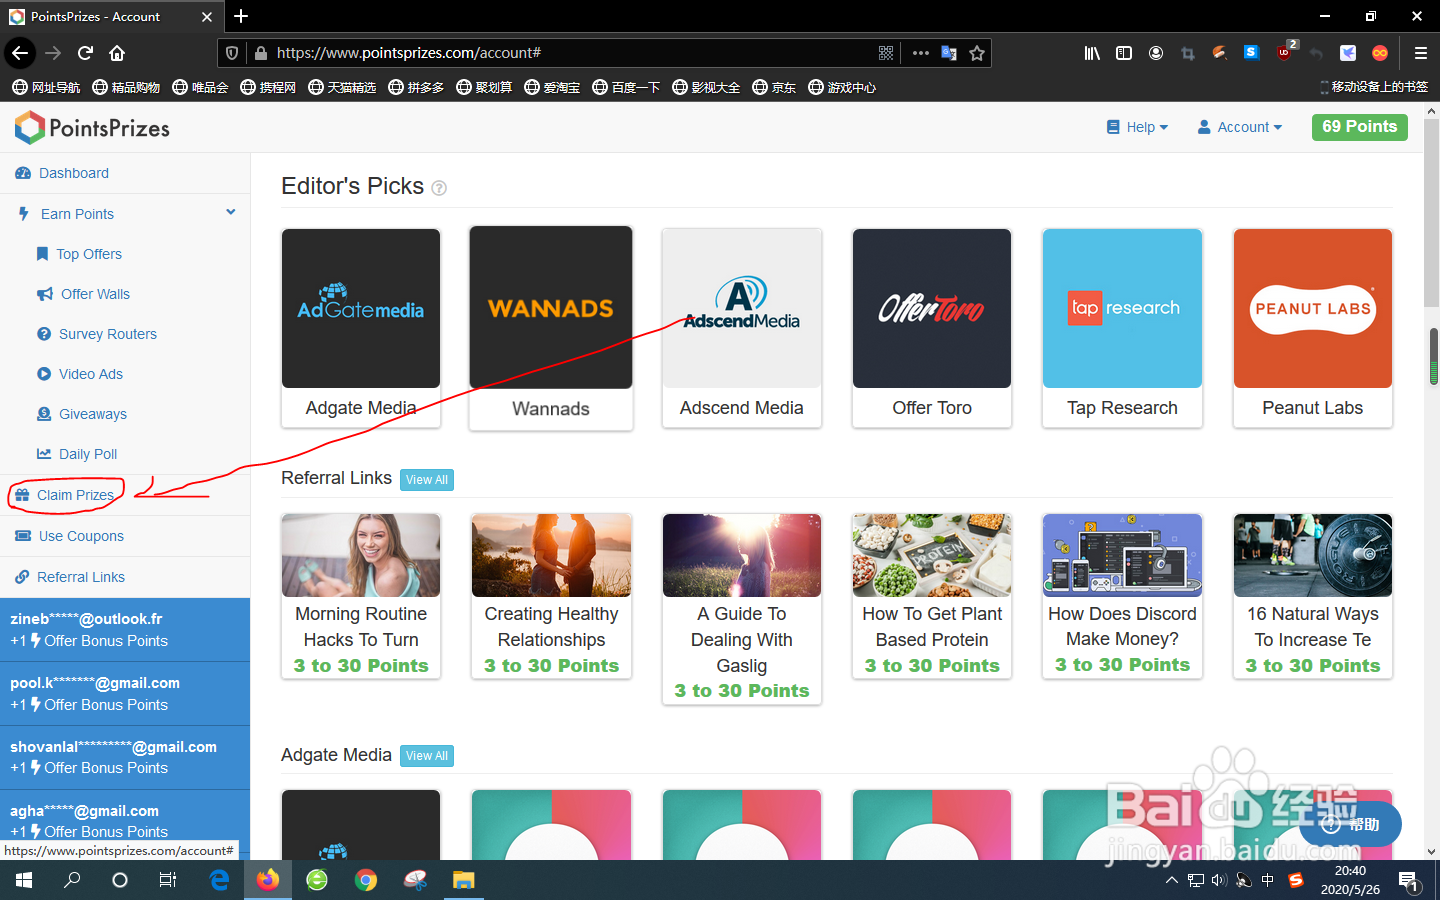Screen dimensions: 1440x900
Task: Open the Adscend Media card
Action: pyautogui.click(x=742, y=328)
